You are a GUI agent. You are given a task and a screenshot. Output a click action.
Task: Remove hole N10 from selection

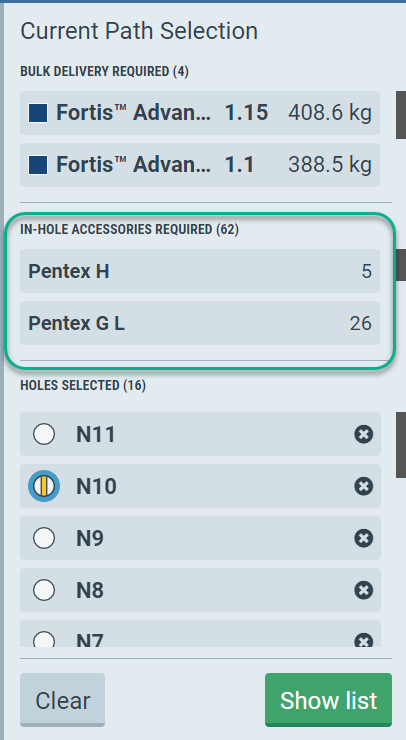[x=364, y=486]
